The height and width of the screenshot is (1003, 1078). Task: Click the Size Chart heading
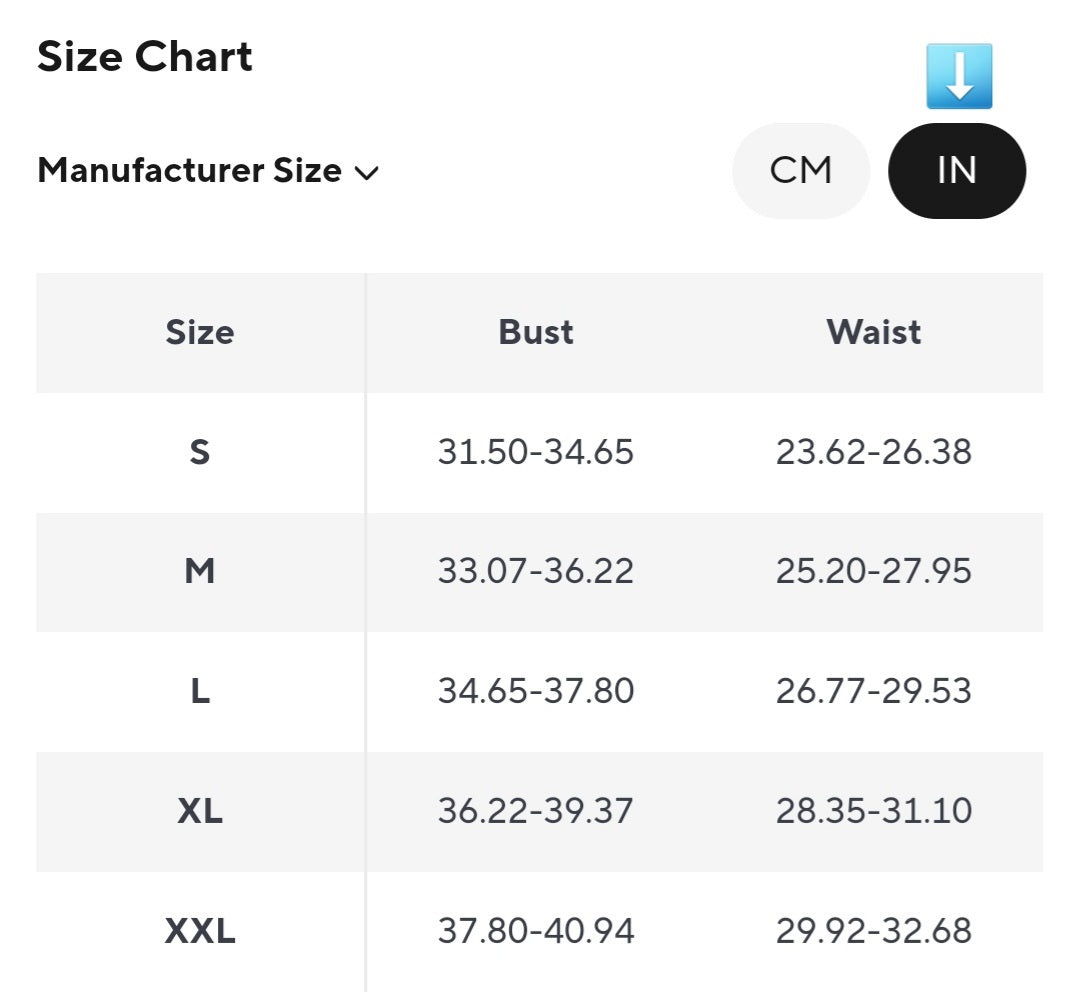[145, 57]
